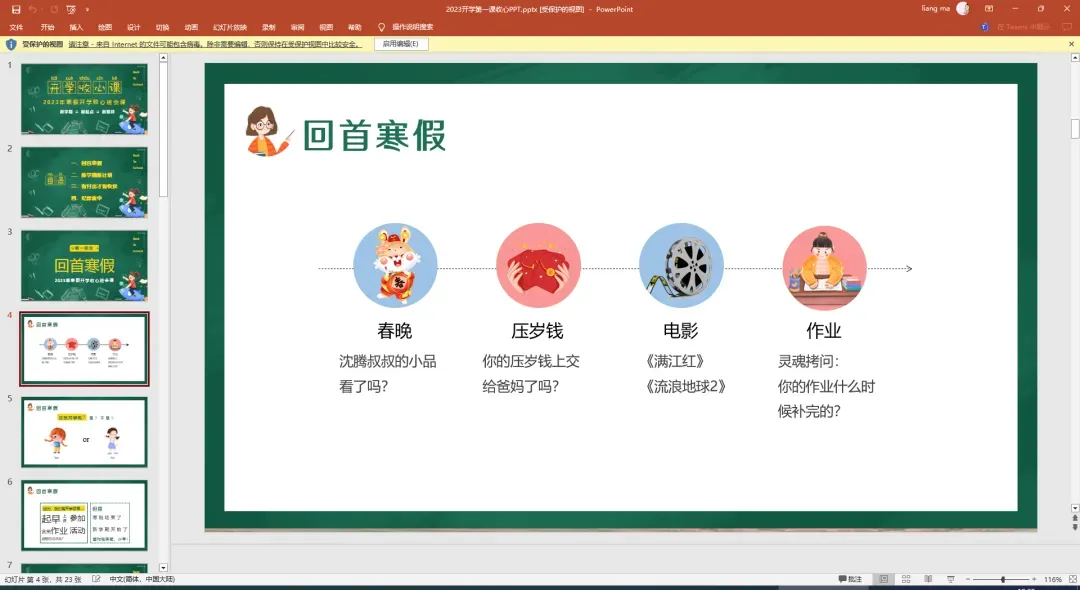Image resolution: width=1080 pixels, height=590 pixels.
Task: Select slide 4 thumbnail in the panel
Action: tap(84, 349)
